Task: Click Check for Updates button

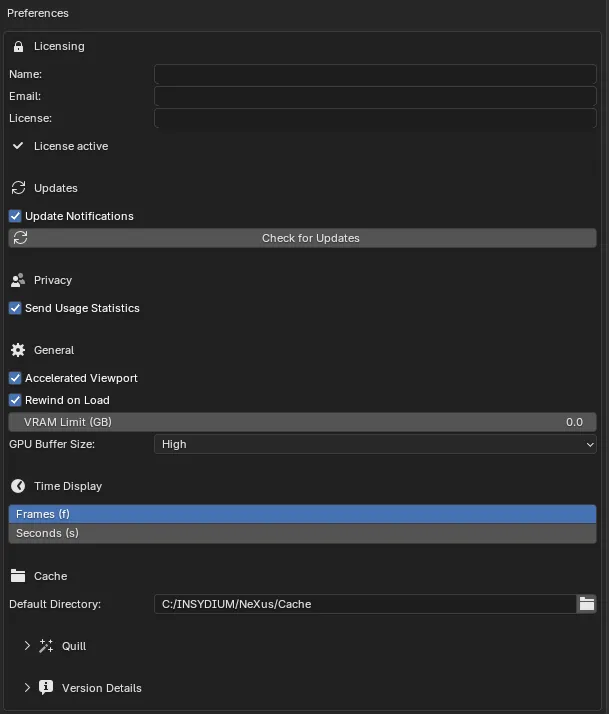Action: [x=302, y=238]
